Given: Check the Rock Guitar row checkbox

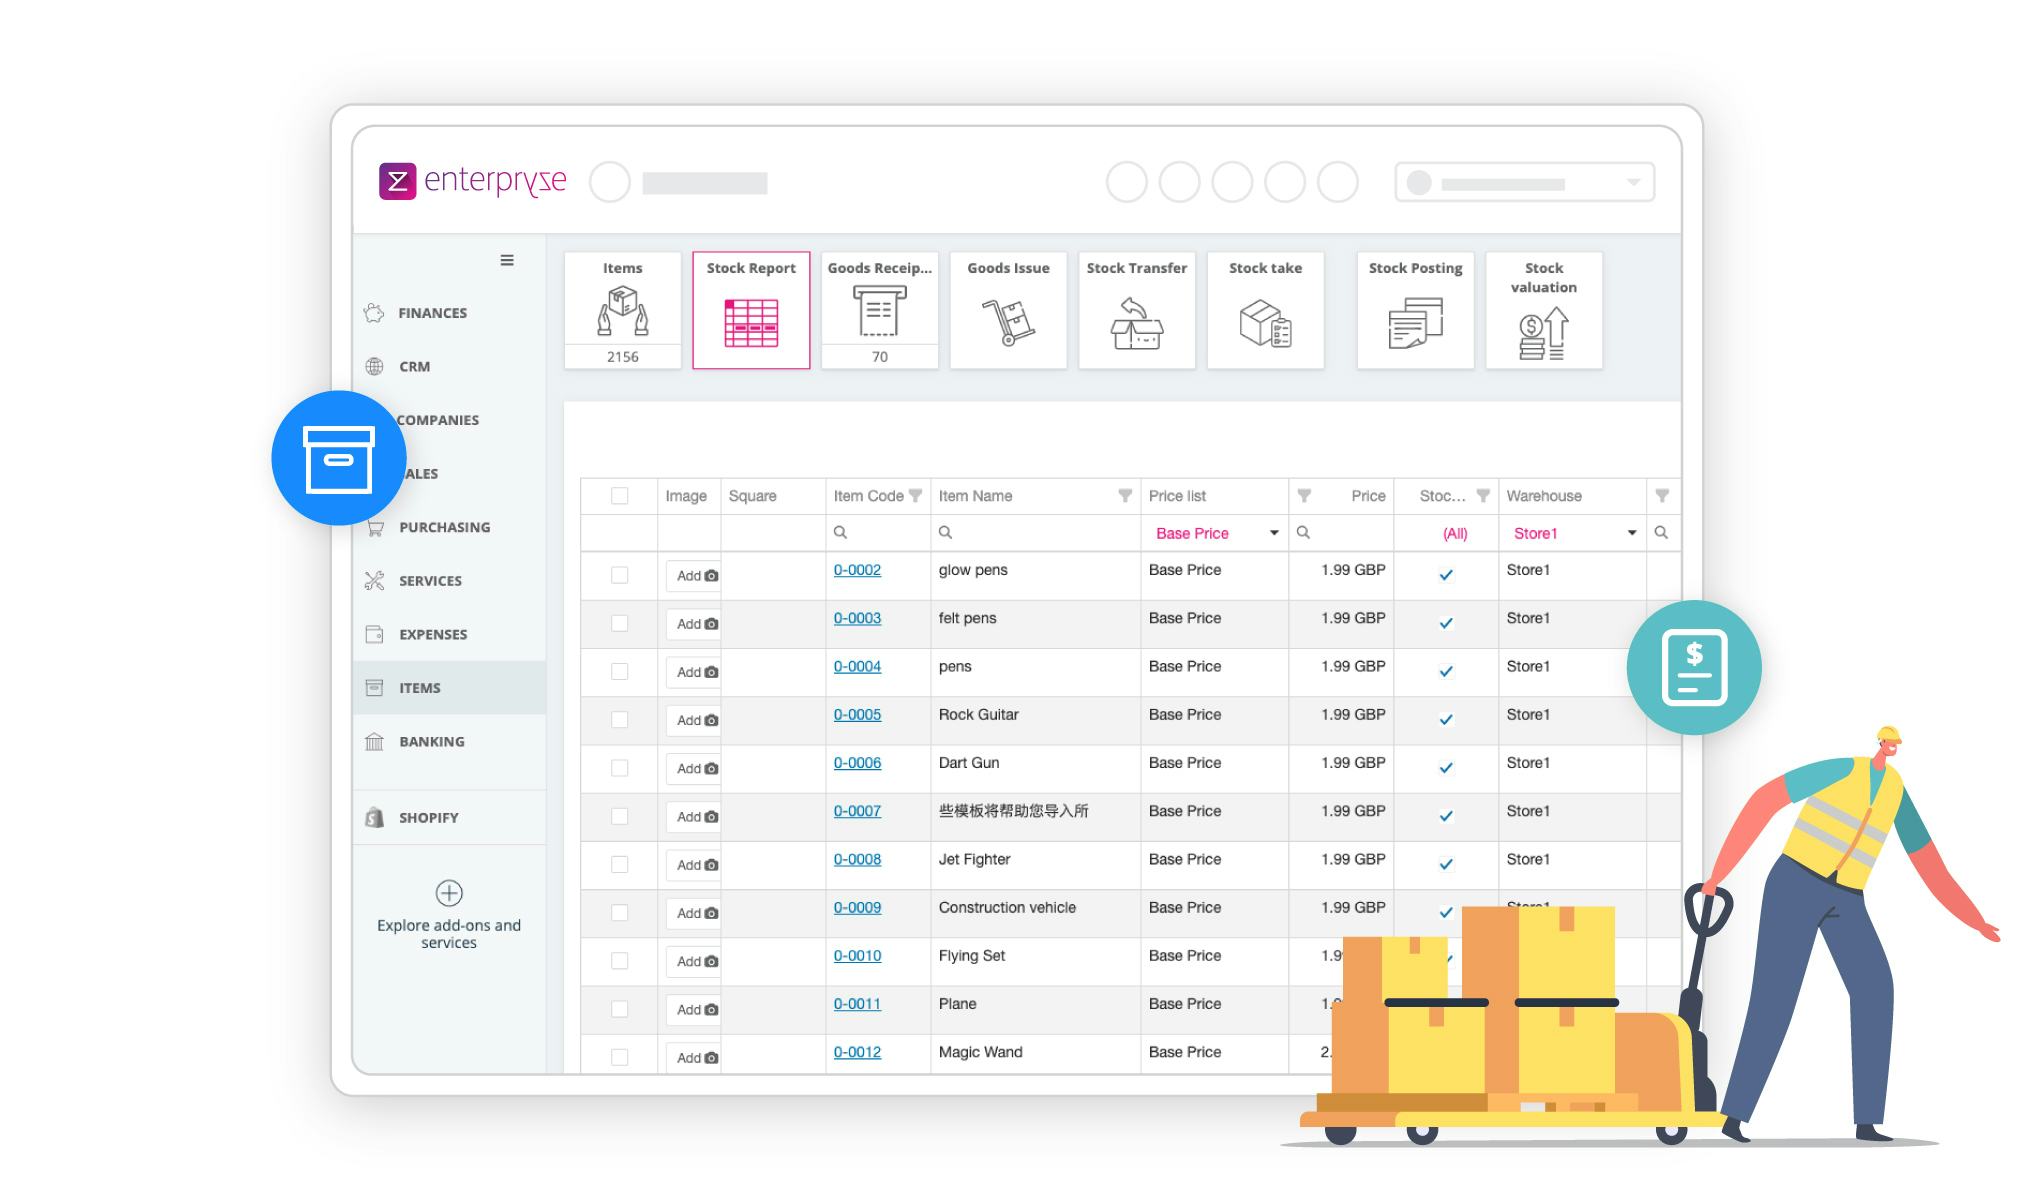Looking at the screenshot, I should point(620,720).
